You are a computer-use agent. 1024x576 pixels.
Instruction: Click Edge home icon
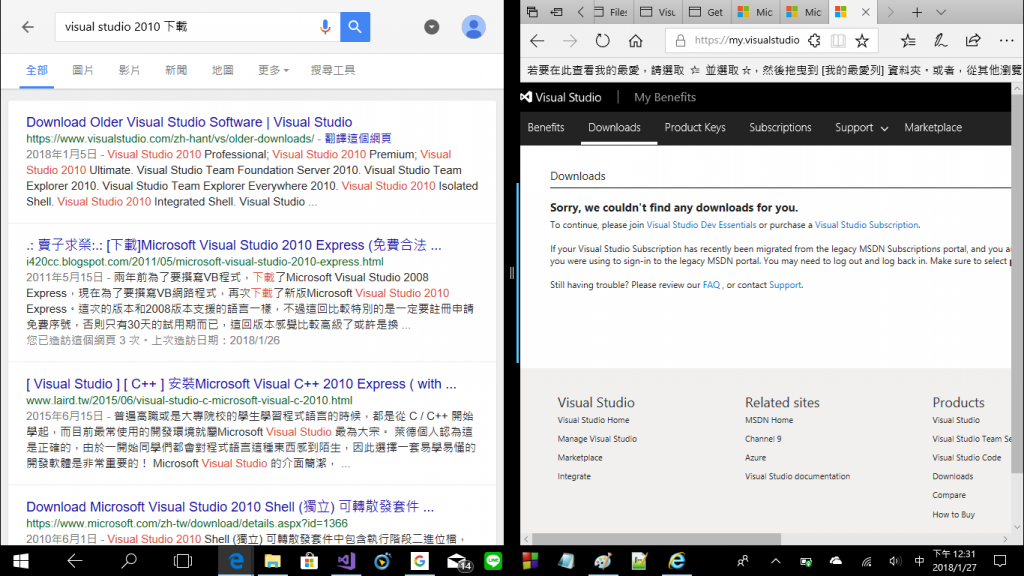pos(635,40)
